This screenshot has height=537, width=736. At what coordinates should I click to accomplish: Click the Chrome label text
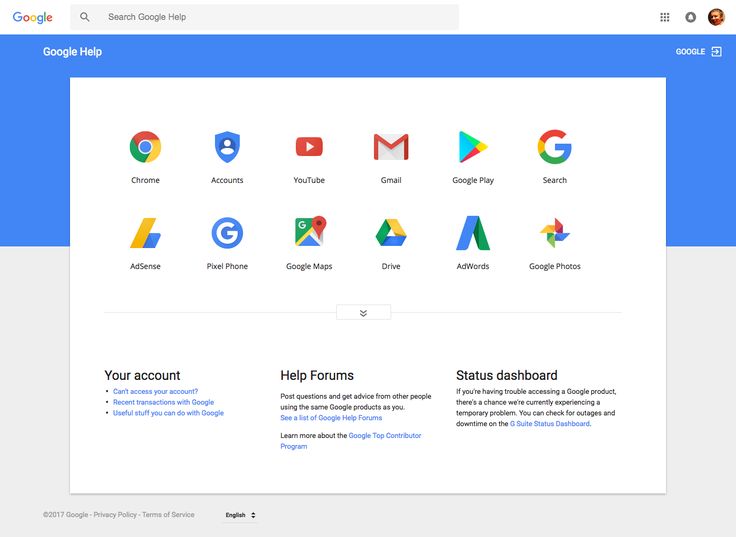(x=145, y=180)
